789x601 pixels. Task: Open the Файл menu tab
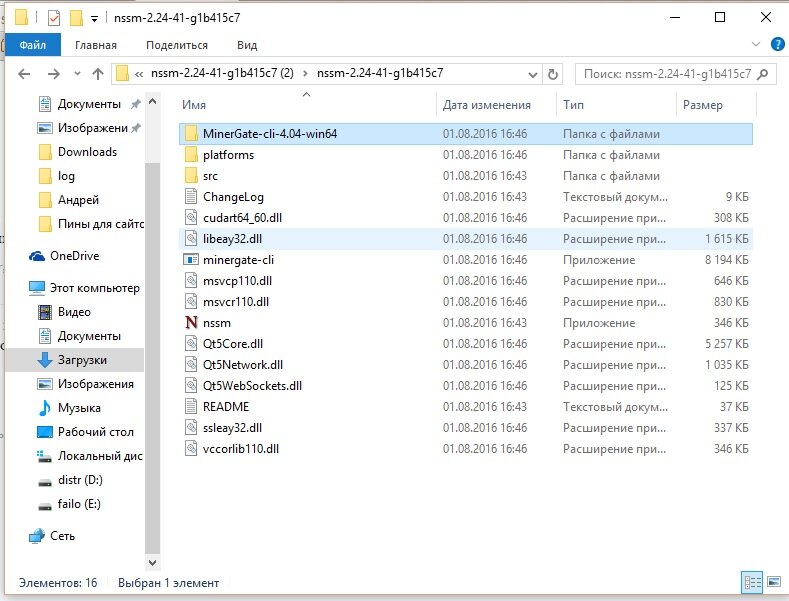[x=32, y=45]
